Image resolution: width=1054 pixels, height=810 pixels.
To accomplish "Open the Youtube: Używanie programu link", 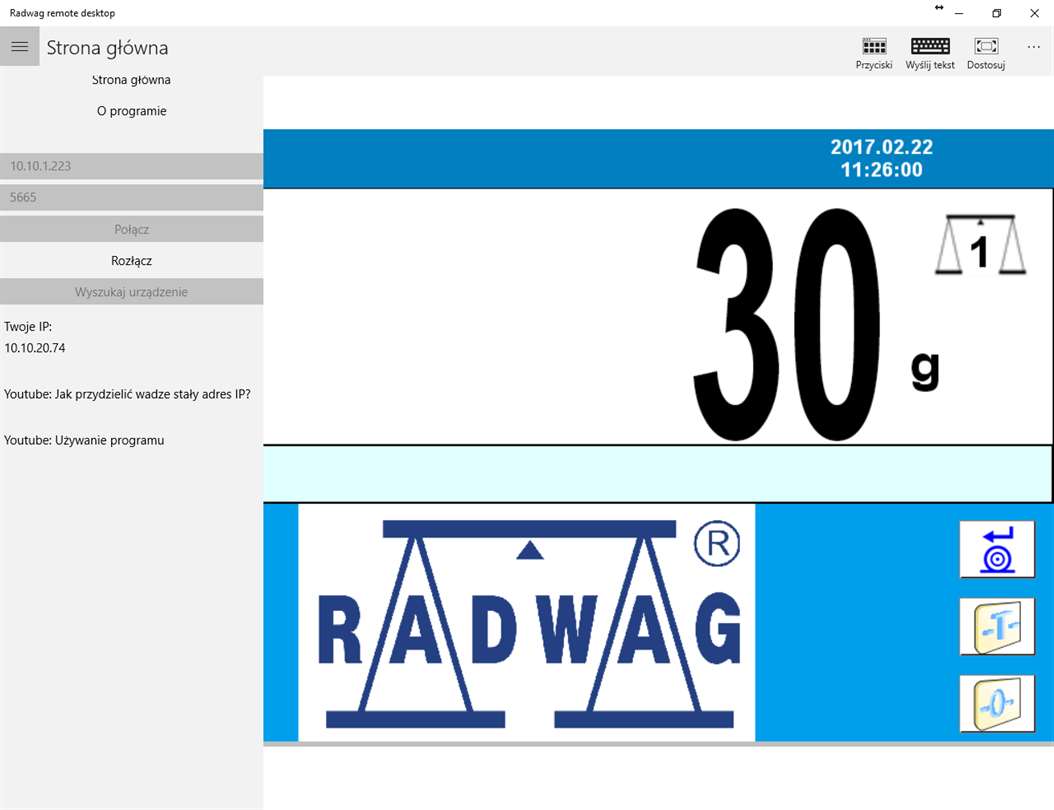I will coord(84,440).
